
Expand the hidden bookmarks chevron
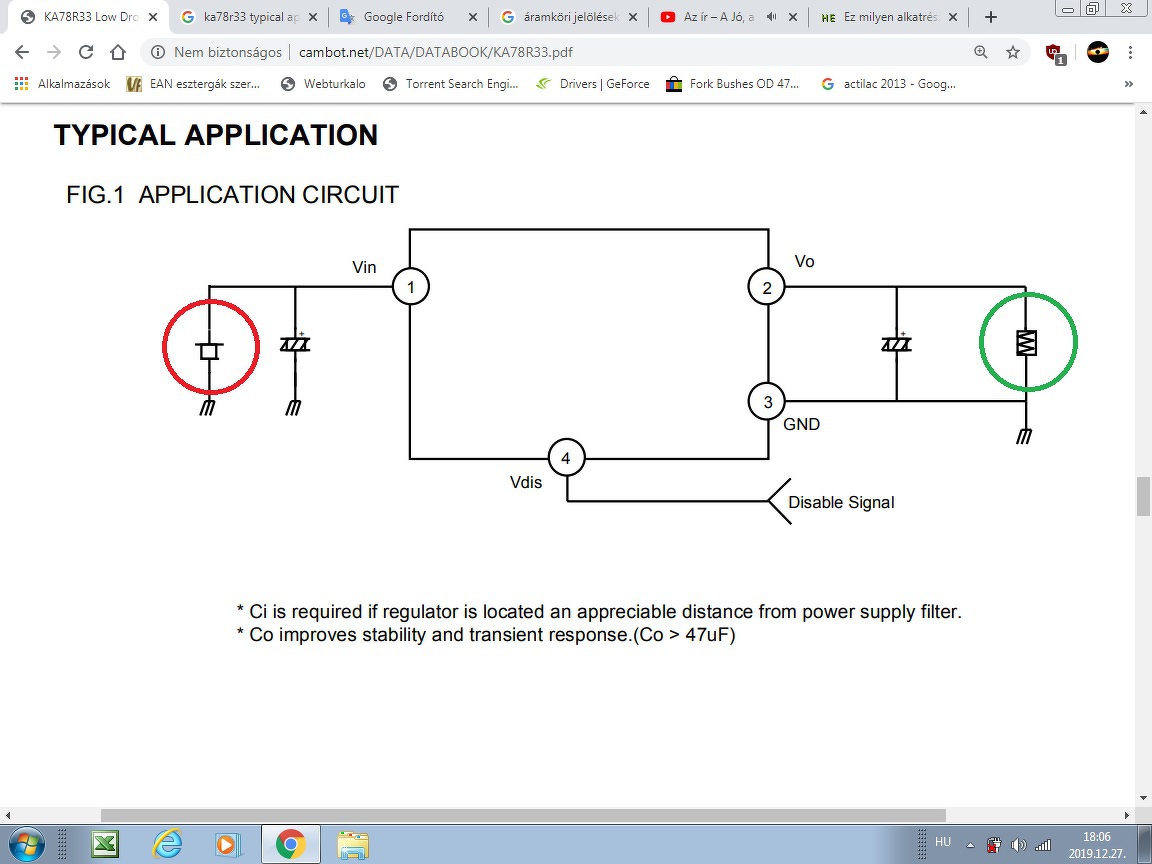pos(1128,84)
